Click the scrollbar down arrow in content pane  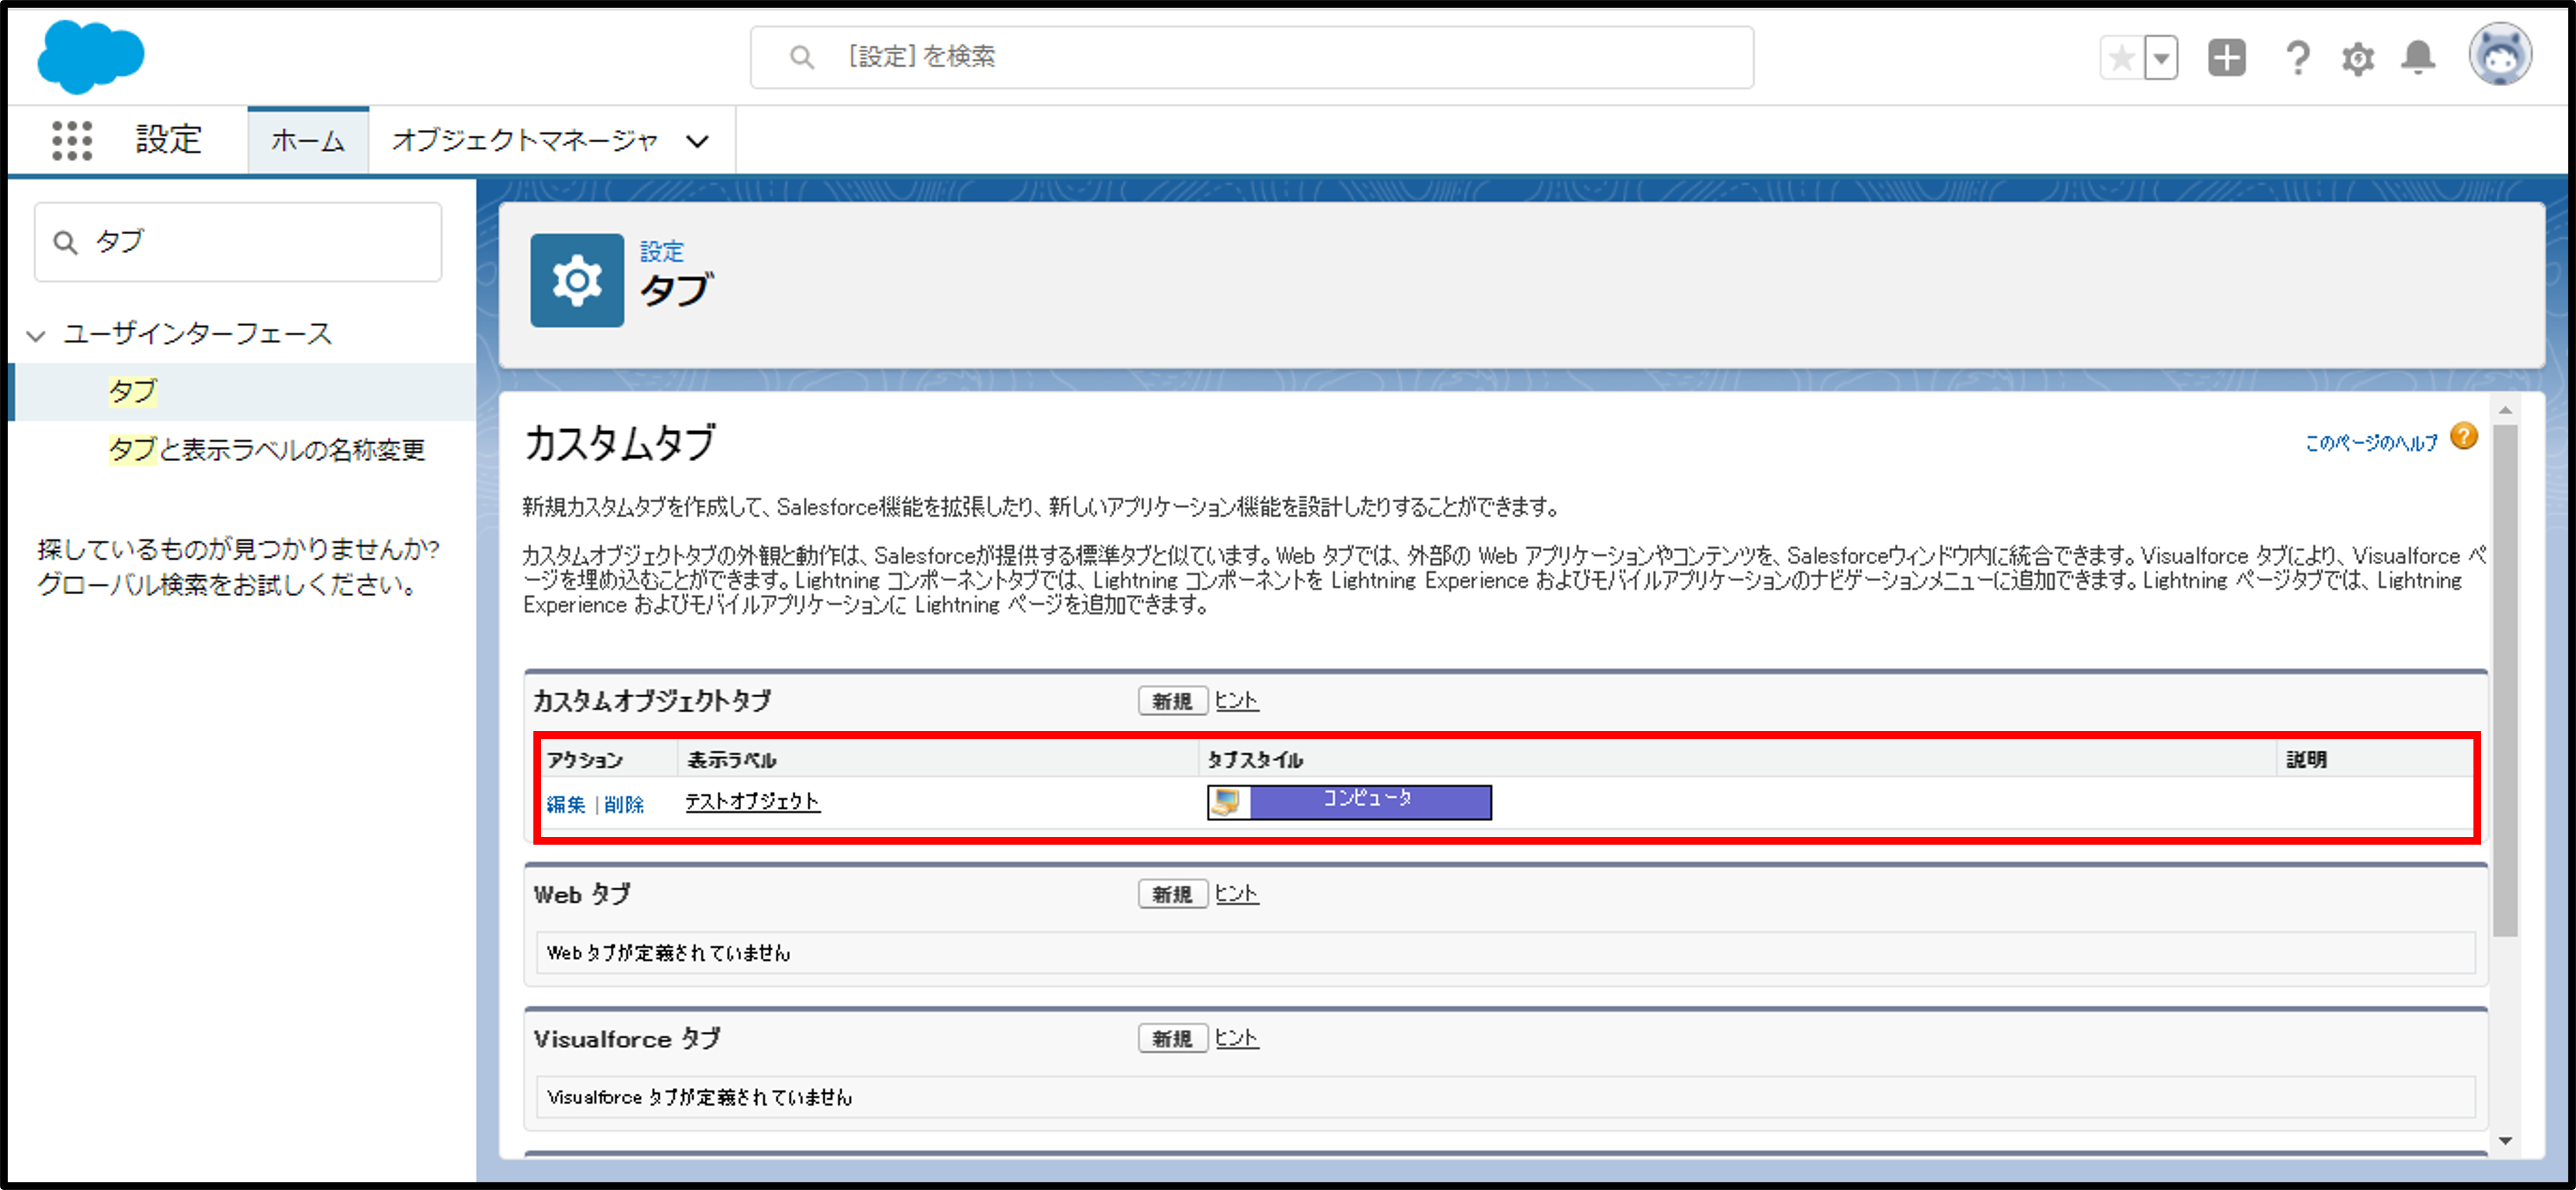pyautogui.click(x=2505, y=1141)
